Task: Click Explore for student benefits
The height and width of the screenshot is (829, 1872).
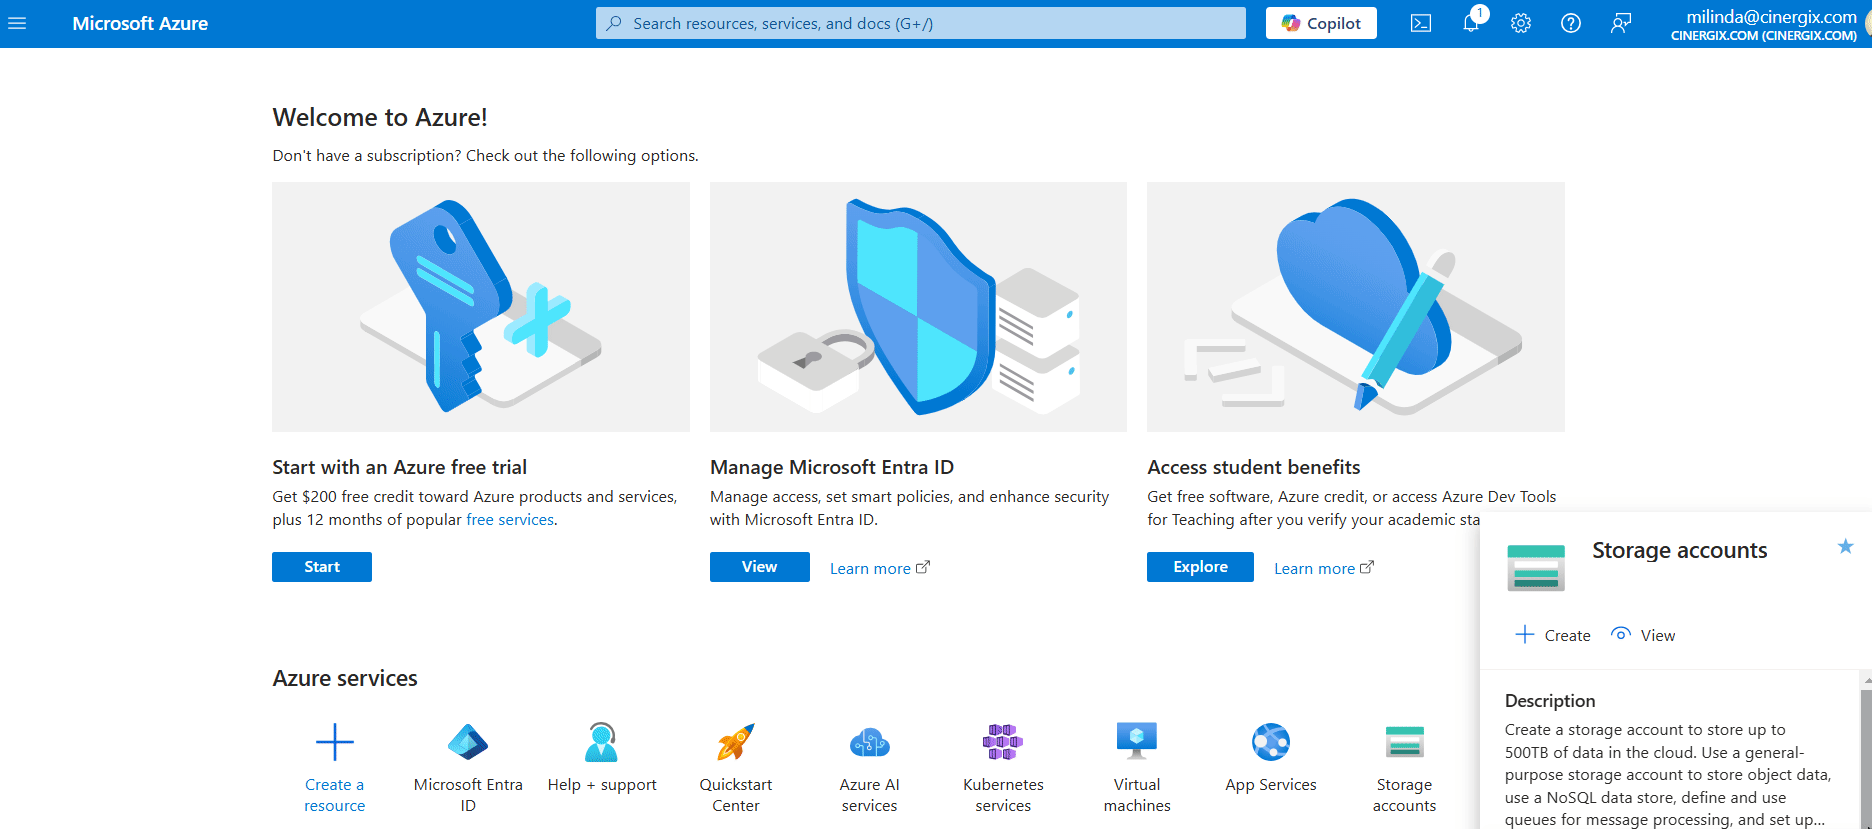Action: point(1199,567)
